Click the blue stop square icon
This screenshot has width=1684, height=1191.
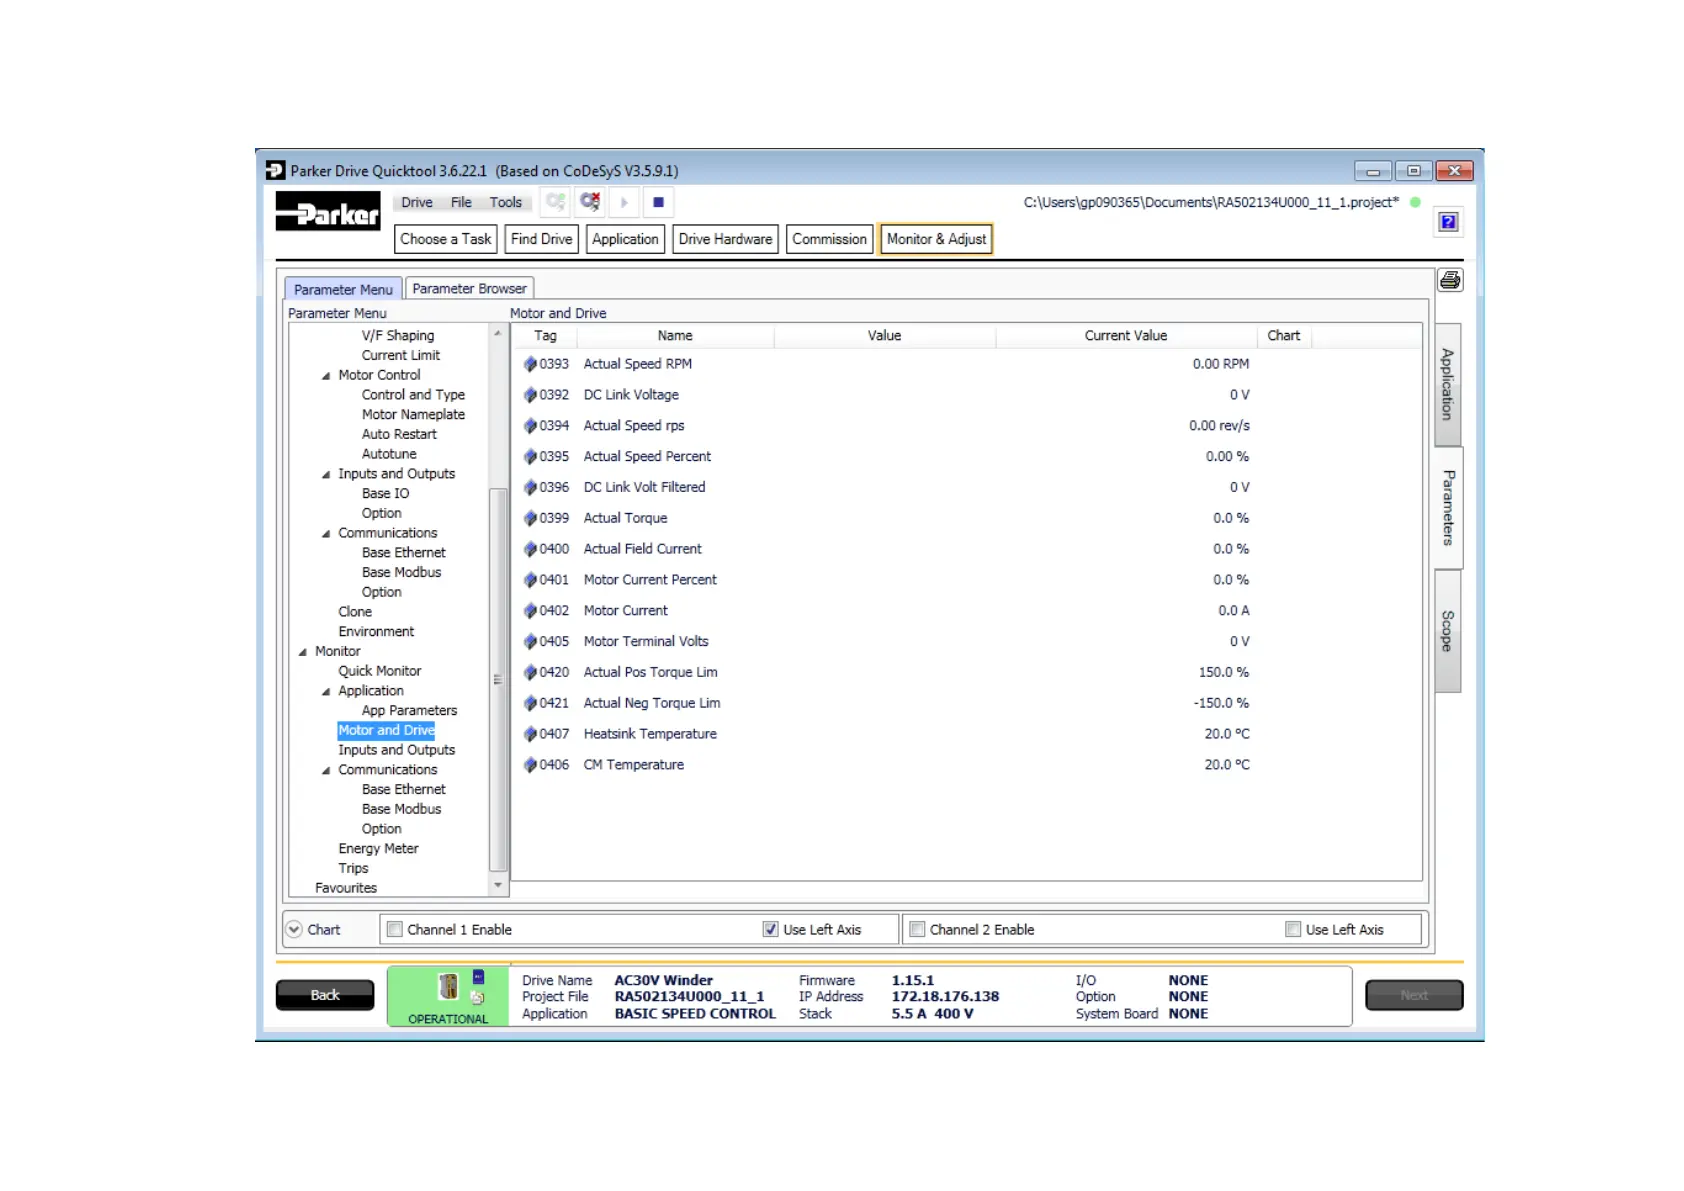658,202
